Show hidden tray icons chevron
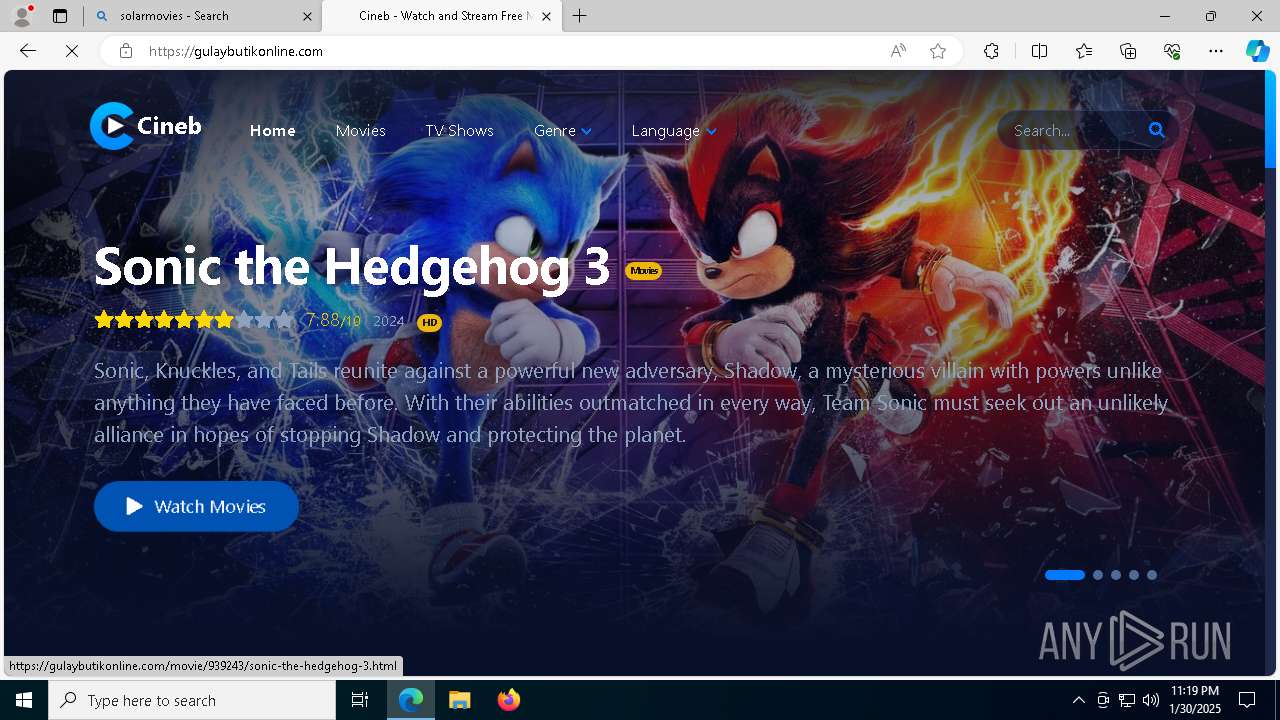Screen dimensions: 1280x720 pyautogui.click(x=1078, y=700)
